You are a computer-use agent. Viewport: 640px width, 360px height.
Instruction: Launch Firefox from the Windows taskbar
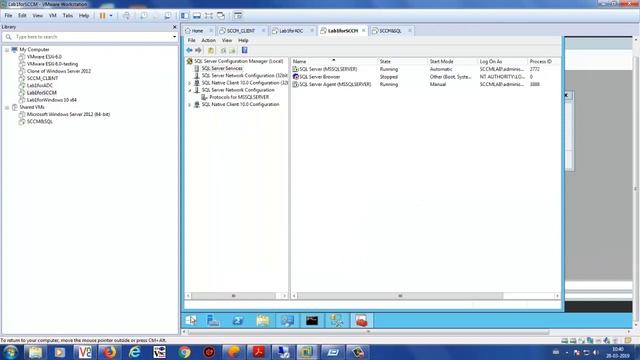109,352
